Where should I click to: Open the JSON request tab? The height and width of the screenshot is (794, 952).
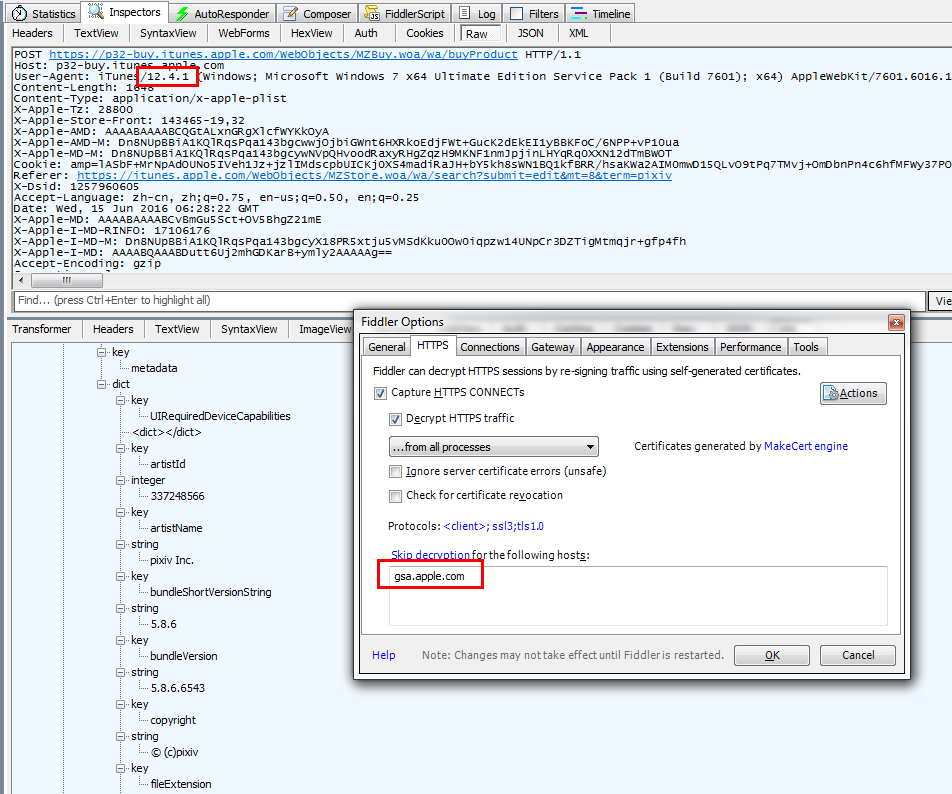[x=530, y=33]
